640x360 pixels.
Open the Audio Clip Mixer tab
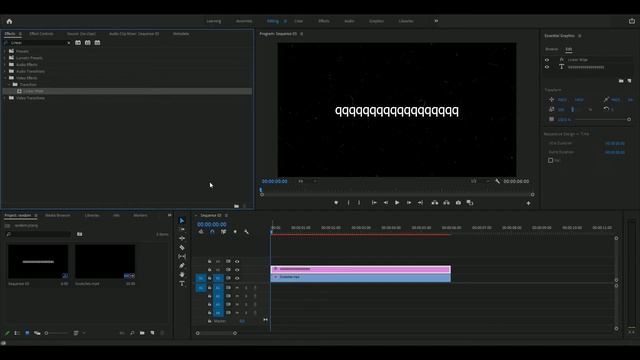[x=134, y=34]
